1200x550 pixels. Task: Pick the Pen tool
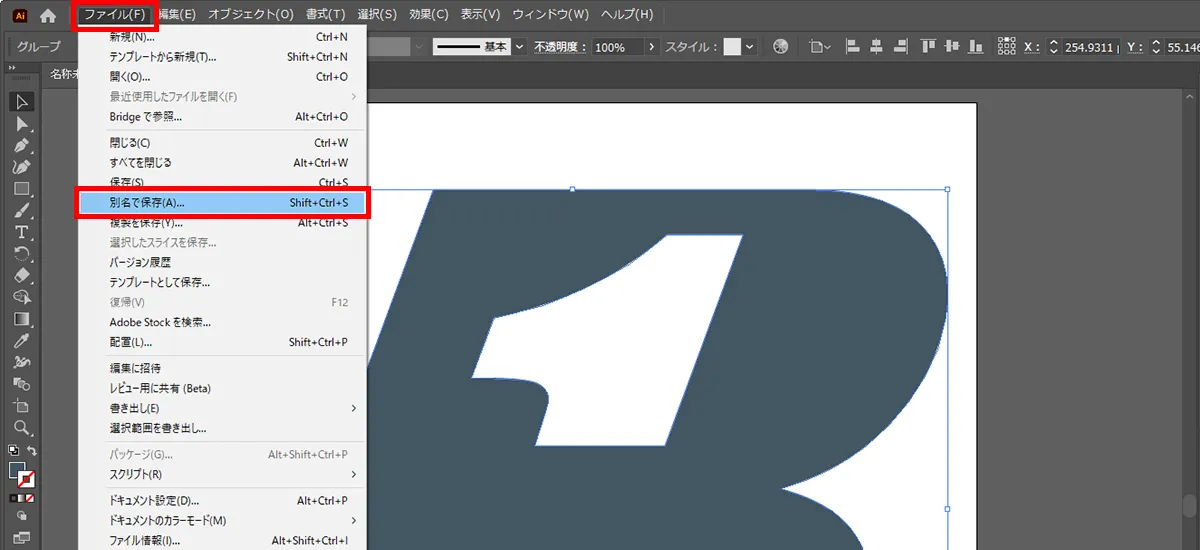(x=22, y=146)
